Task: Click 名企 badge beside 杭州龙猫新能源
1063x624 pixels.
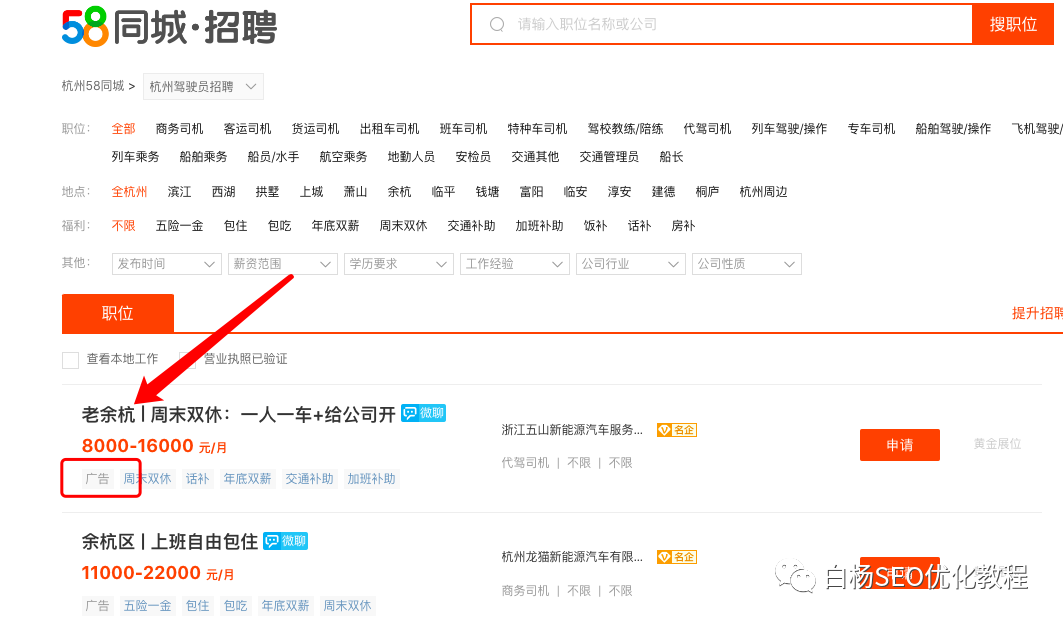Action: coord(677,557)
